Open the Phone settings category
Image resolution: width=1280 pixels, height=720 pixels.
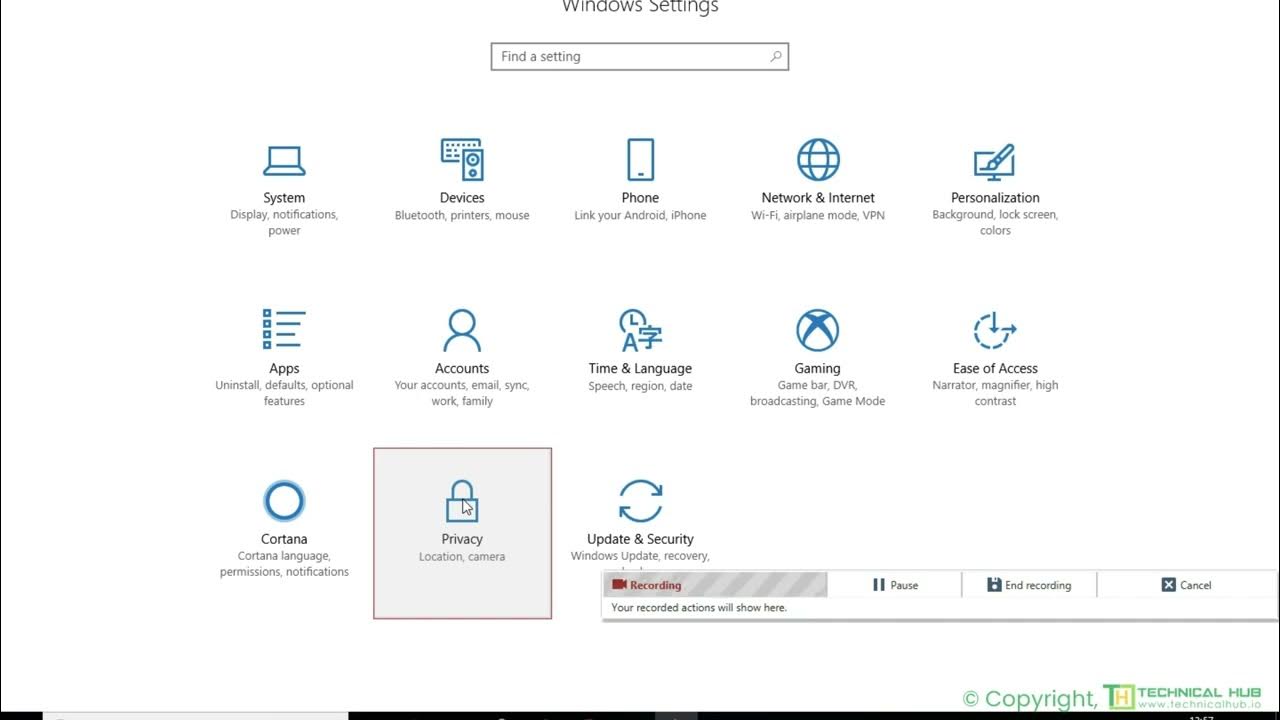pyautogui.click(x=640, y=180)
